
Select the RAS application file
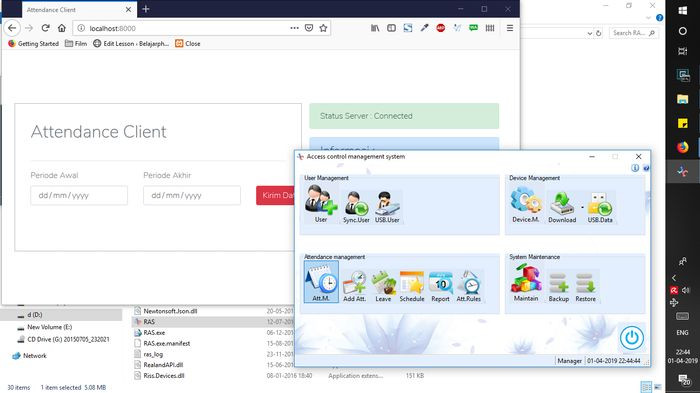coord(149,322)
